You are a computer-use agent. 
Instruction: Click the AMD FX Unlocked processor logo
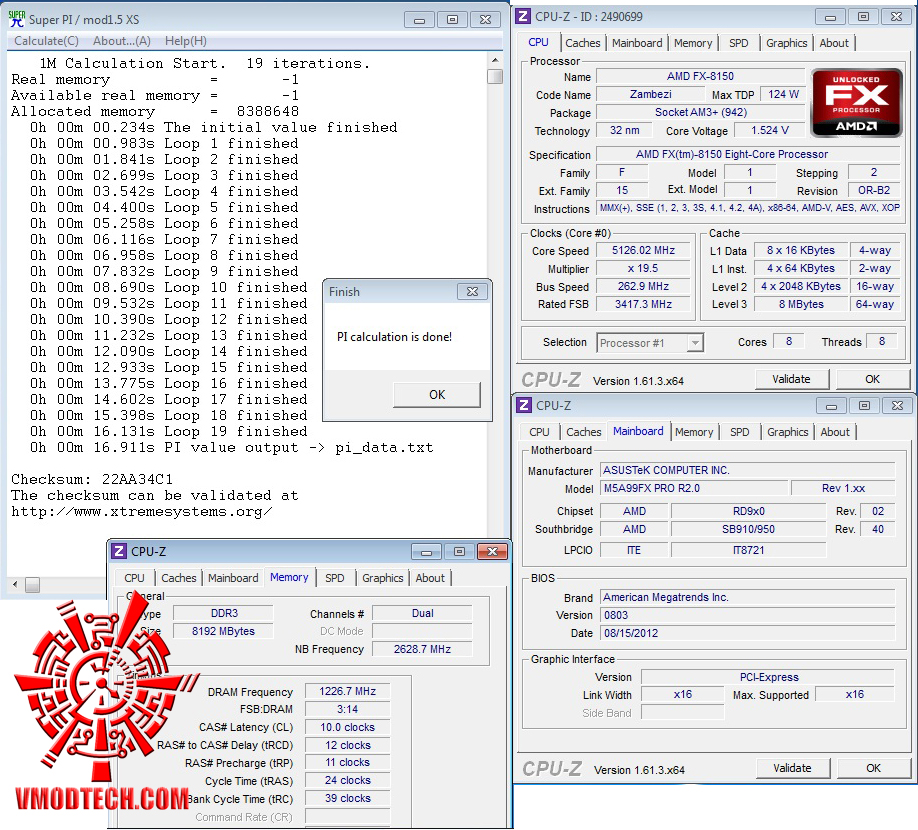[857, 102]
